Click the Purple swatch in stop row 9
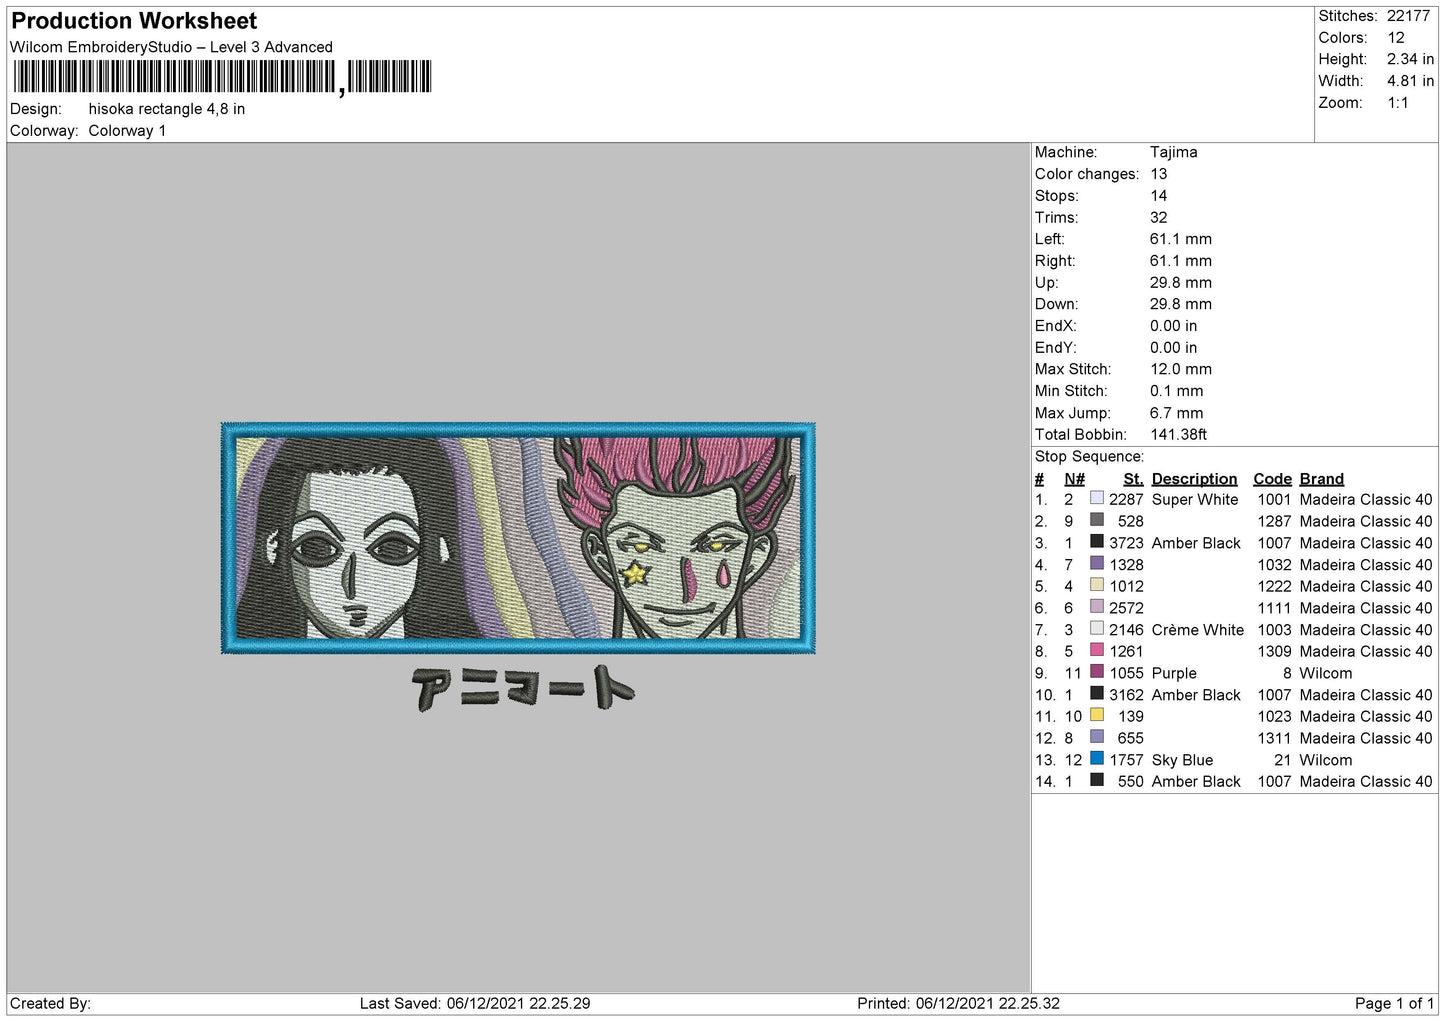Viewport: 1445px width, 1021px height. 1097,672
